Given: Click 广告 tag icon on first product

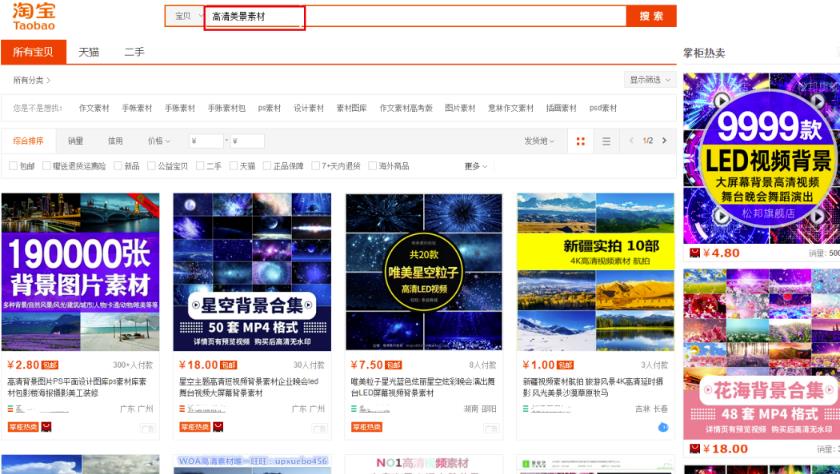Looking at the screenshot, I should [148, 428].
